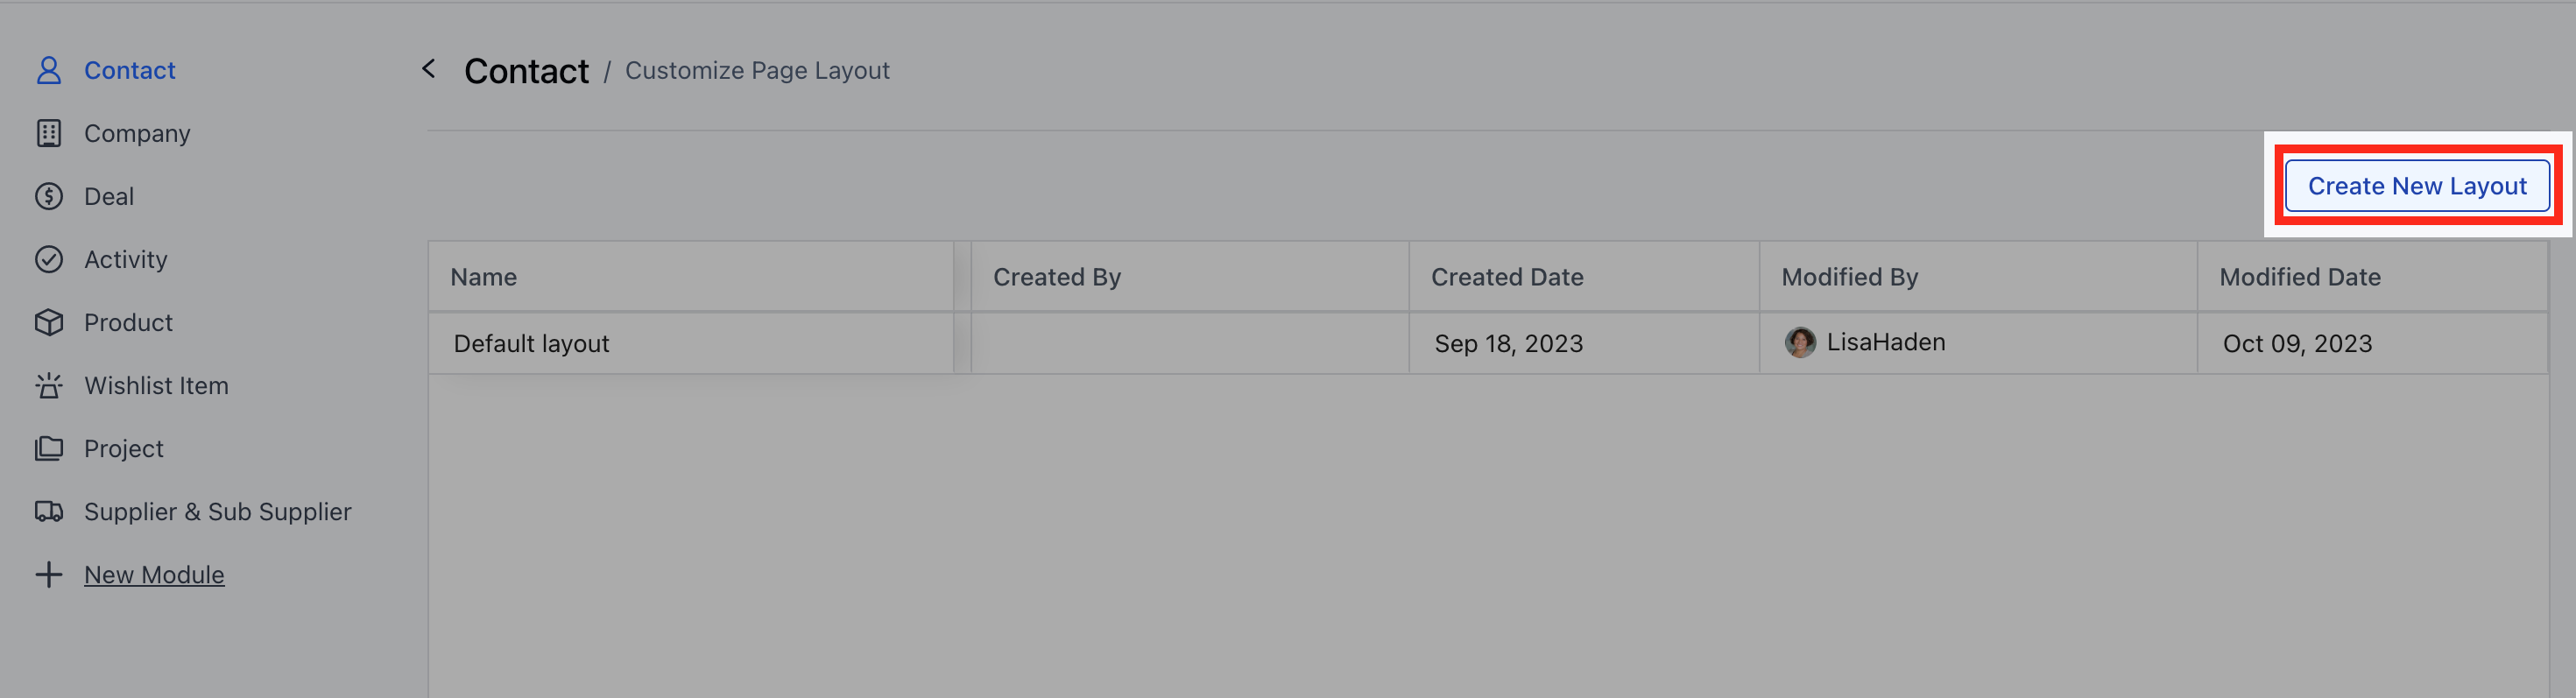The width and height of the screenshot is (2576, 698).
Task: Click the New Module link
Action: [154, 574]
